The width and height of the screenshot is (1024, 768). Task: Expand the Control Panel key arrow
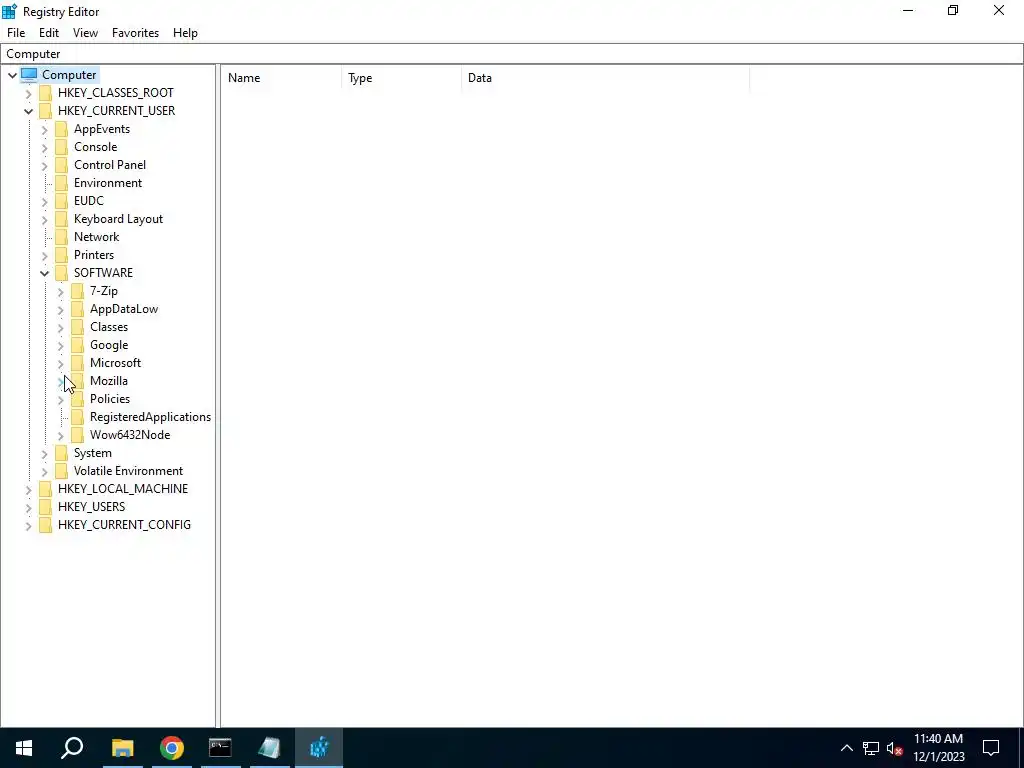pos(44,165)
